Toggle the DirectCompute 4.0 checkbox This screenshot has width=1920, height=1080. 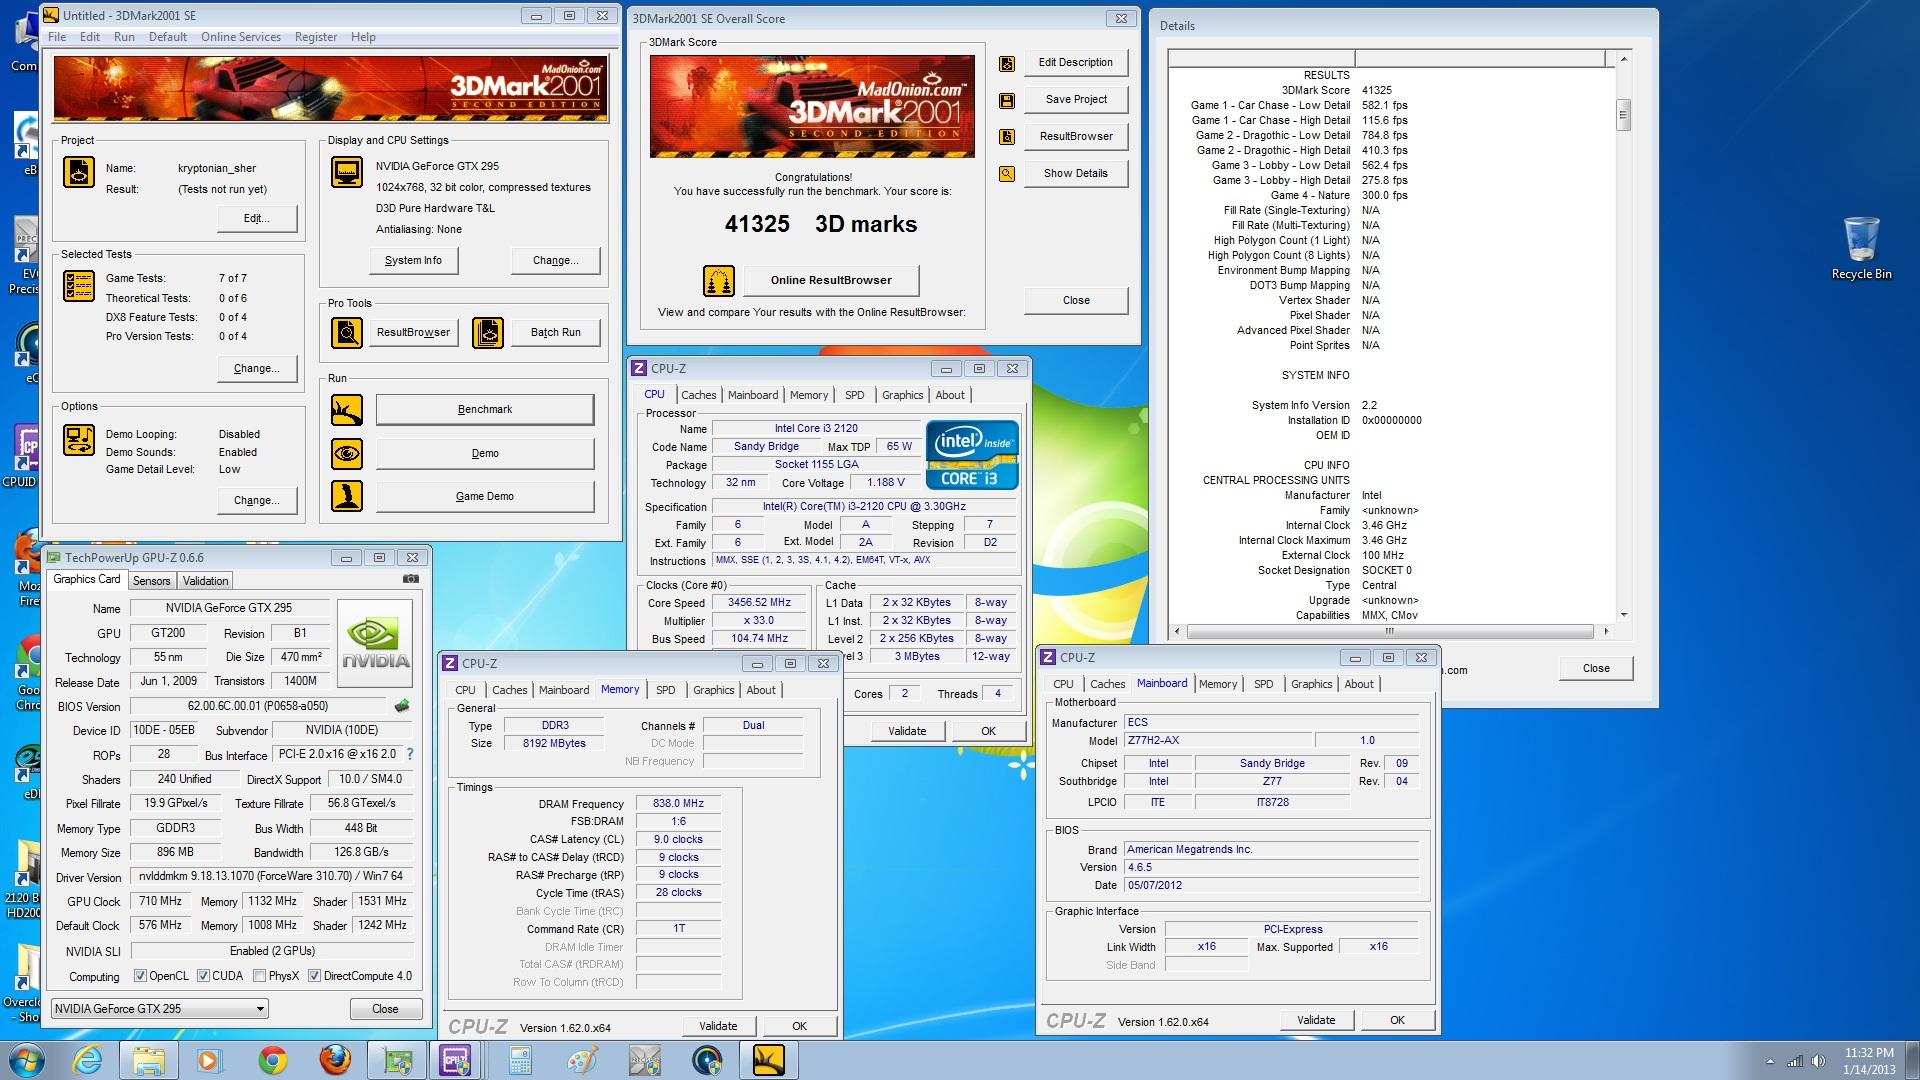coord(314,976)
